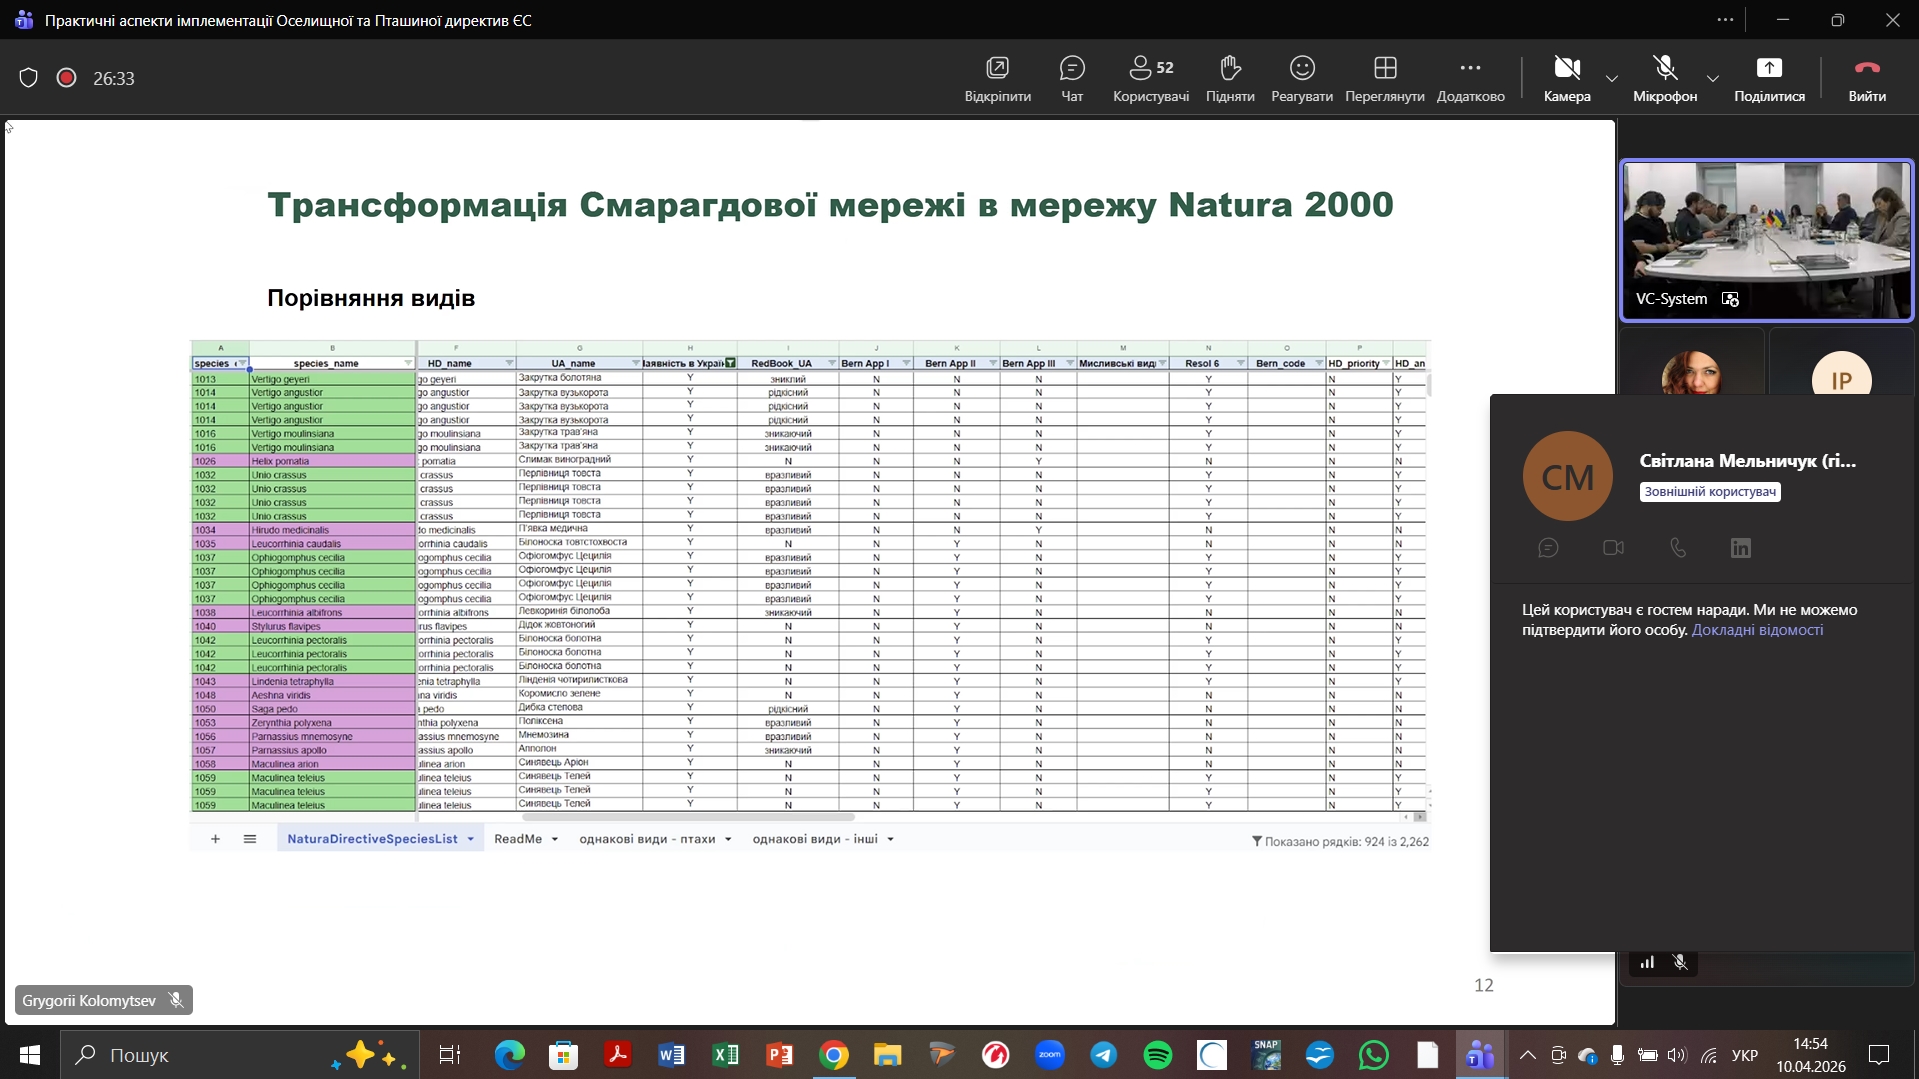Select the ReadMe sheet tab

click(x=518, y=839)
